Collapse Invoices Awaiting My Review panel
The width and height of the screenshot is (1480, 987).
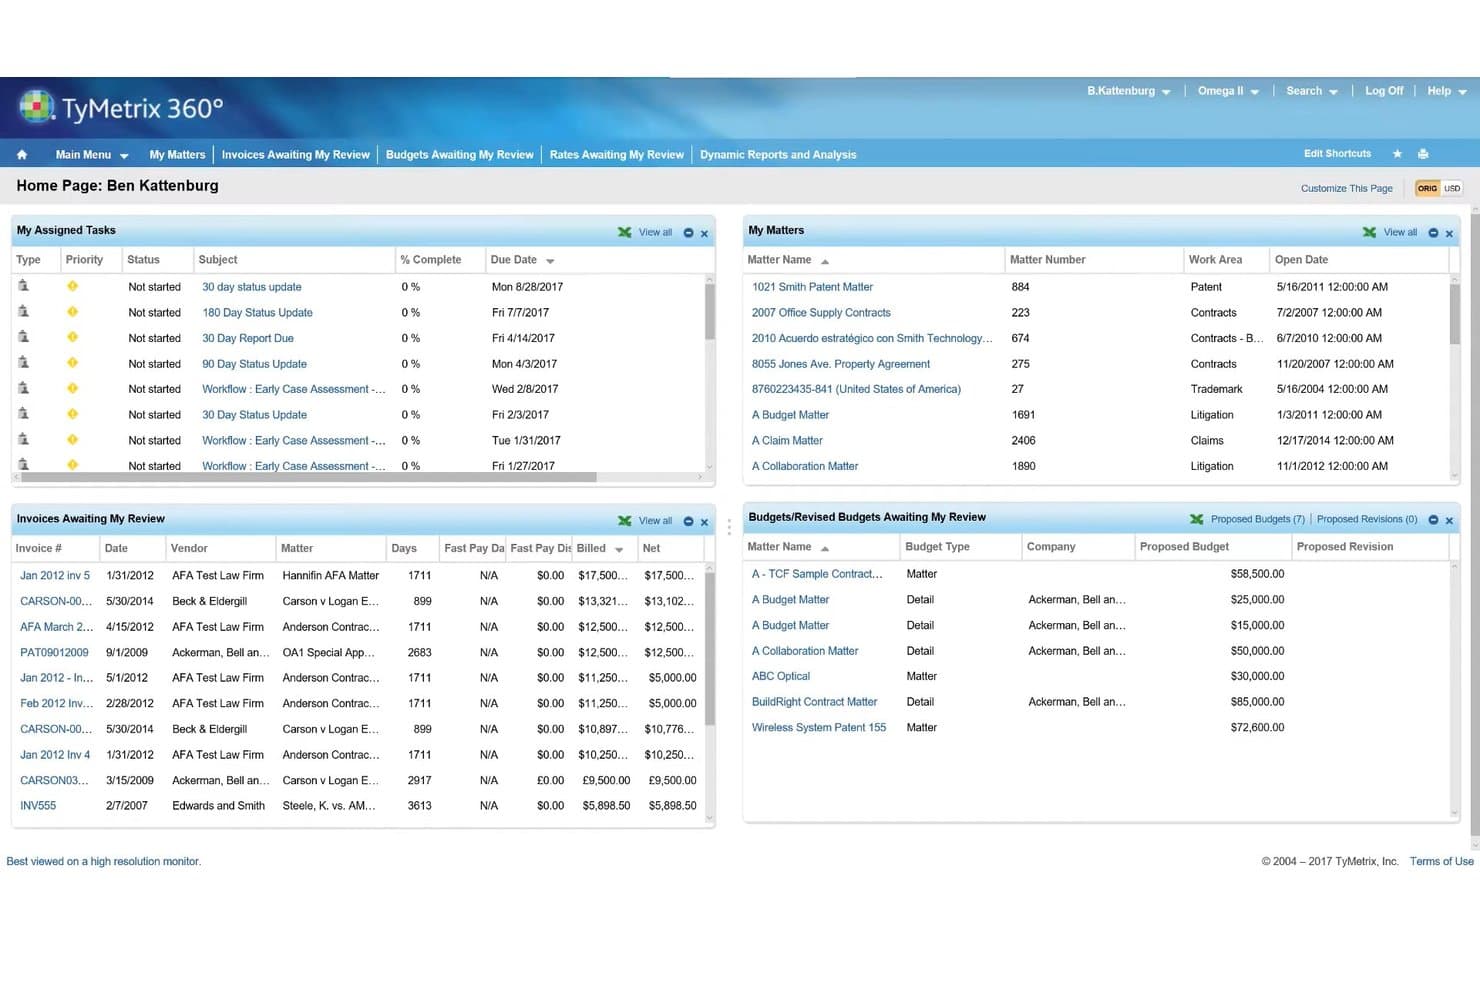688,521
